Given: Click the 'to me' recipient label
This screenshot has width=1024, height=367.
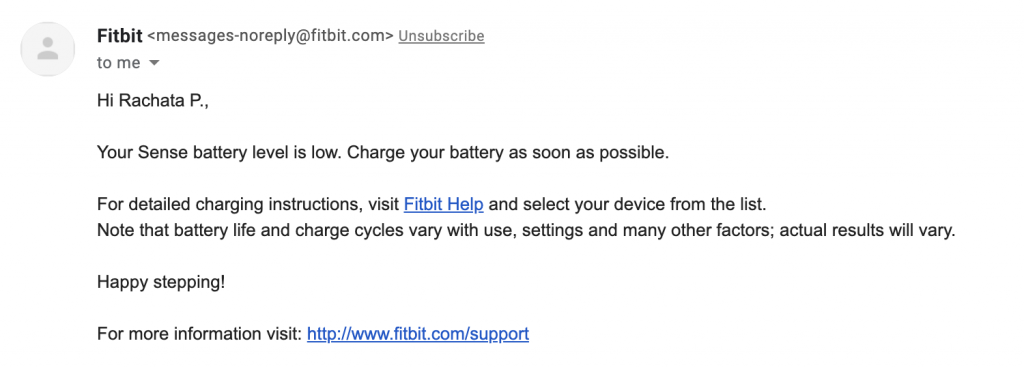Looking at the screenshot, I should 119,63.
